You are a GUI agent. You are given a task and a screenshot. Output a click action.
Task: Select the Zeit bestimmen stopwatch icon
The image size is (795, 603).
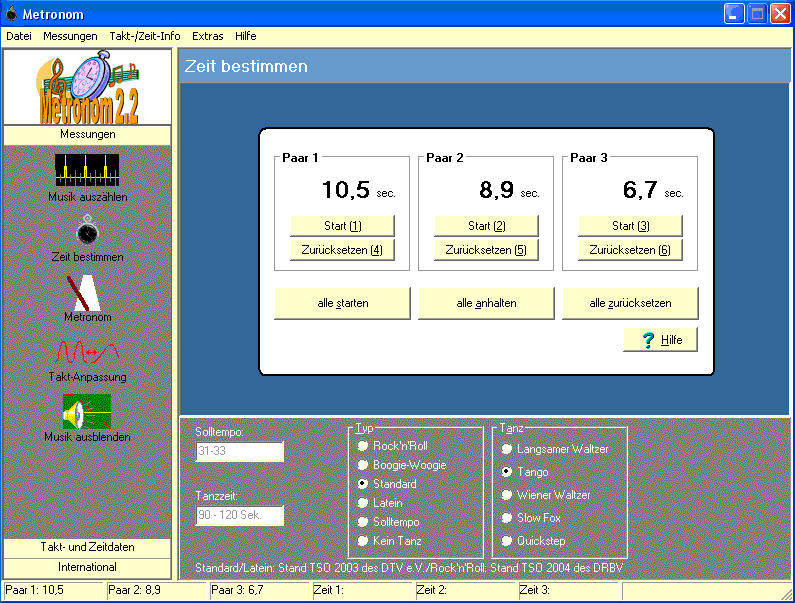[87, 231]
